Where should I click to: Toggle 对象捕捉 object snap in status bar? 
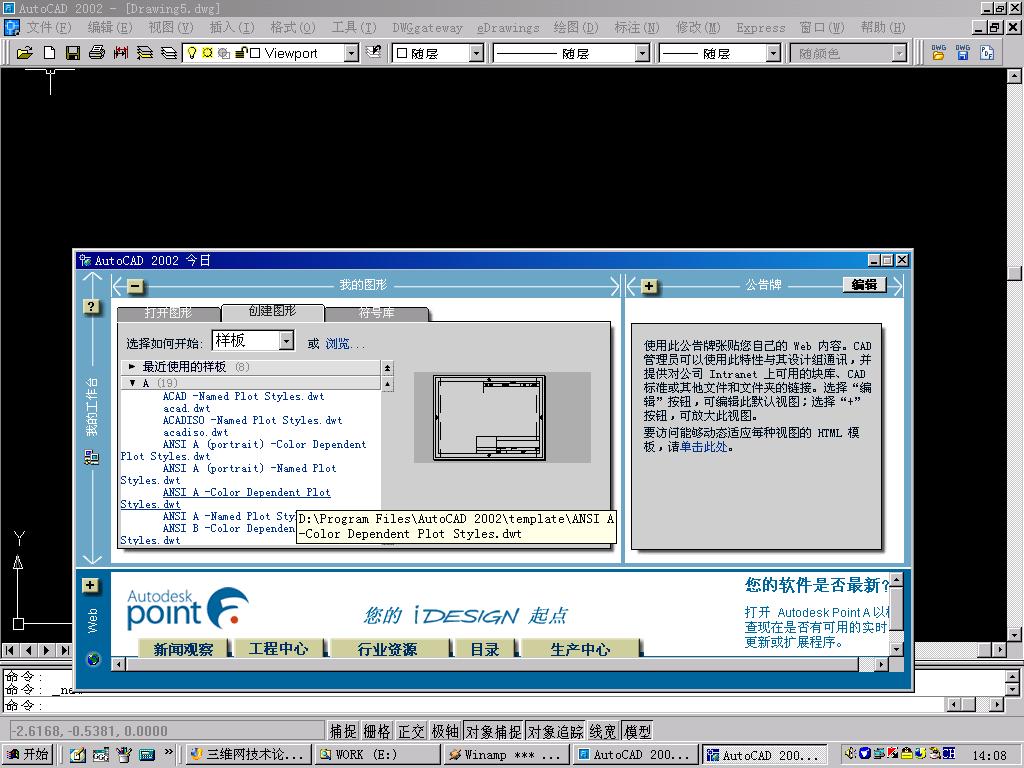click(494, 731)
